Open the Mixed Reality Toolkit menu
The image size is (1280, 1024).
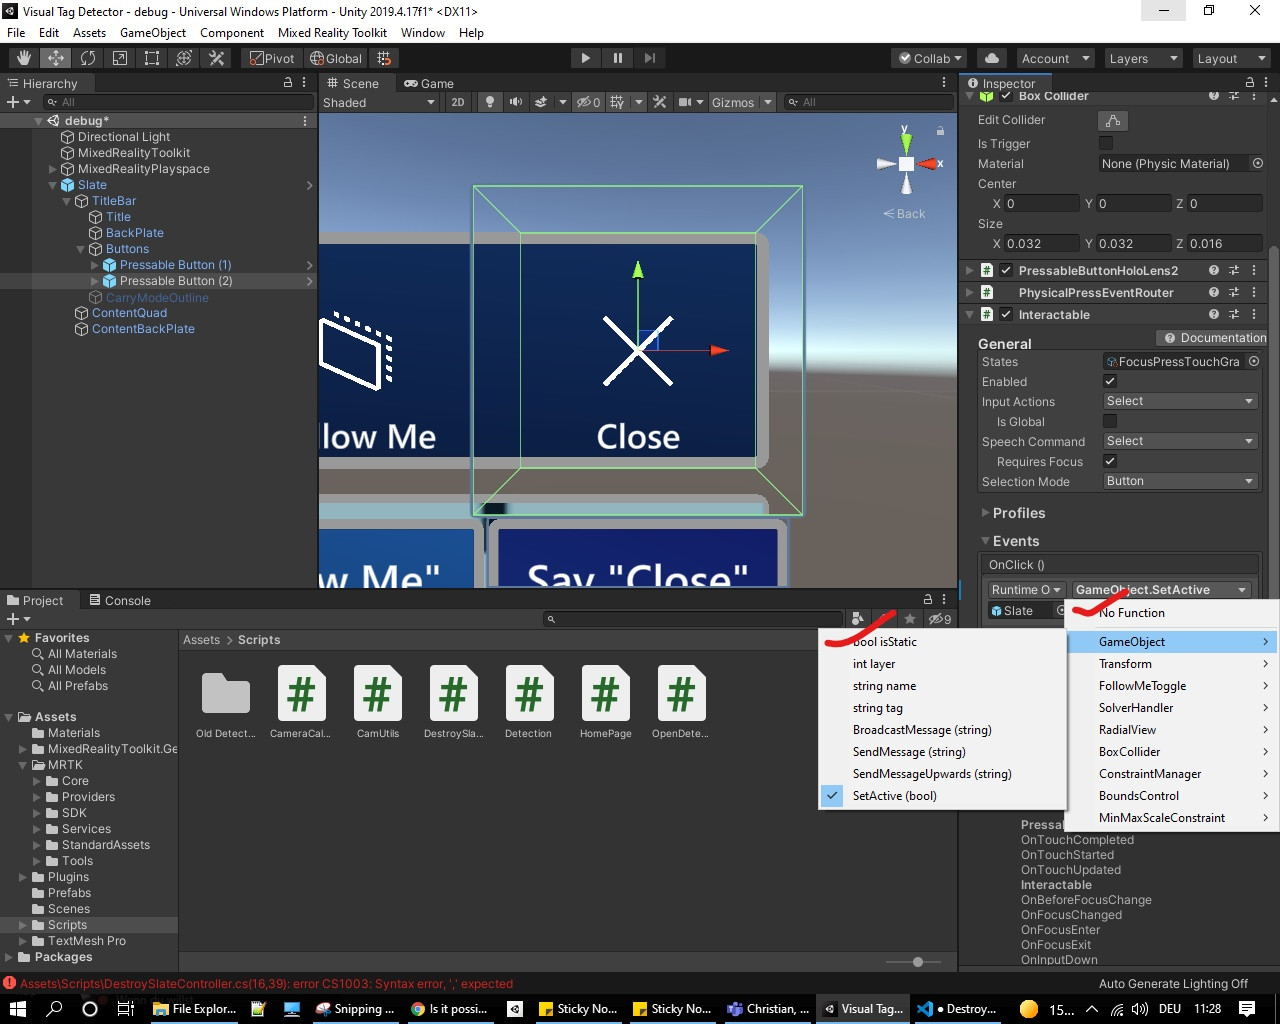pos(332,32)
